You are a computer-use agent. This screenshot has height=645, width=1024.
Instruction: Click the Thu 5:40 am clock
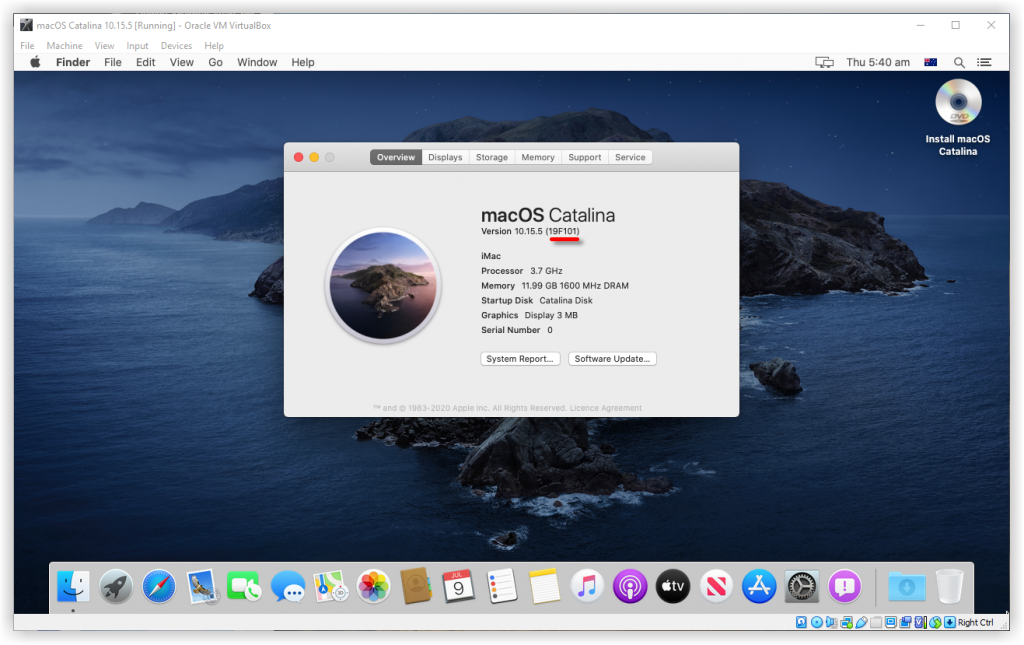pyautogui.click(x=878, y=62)
